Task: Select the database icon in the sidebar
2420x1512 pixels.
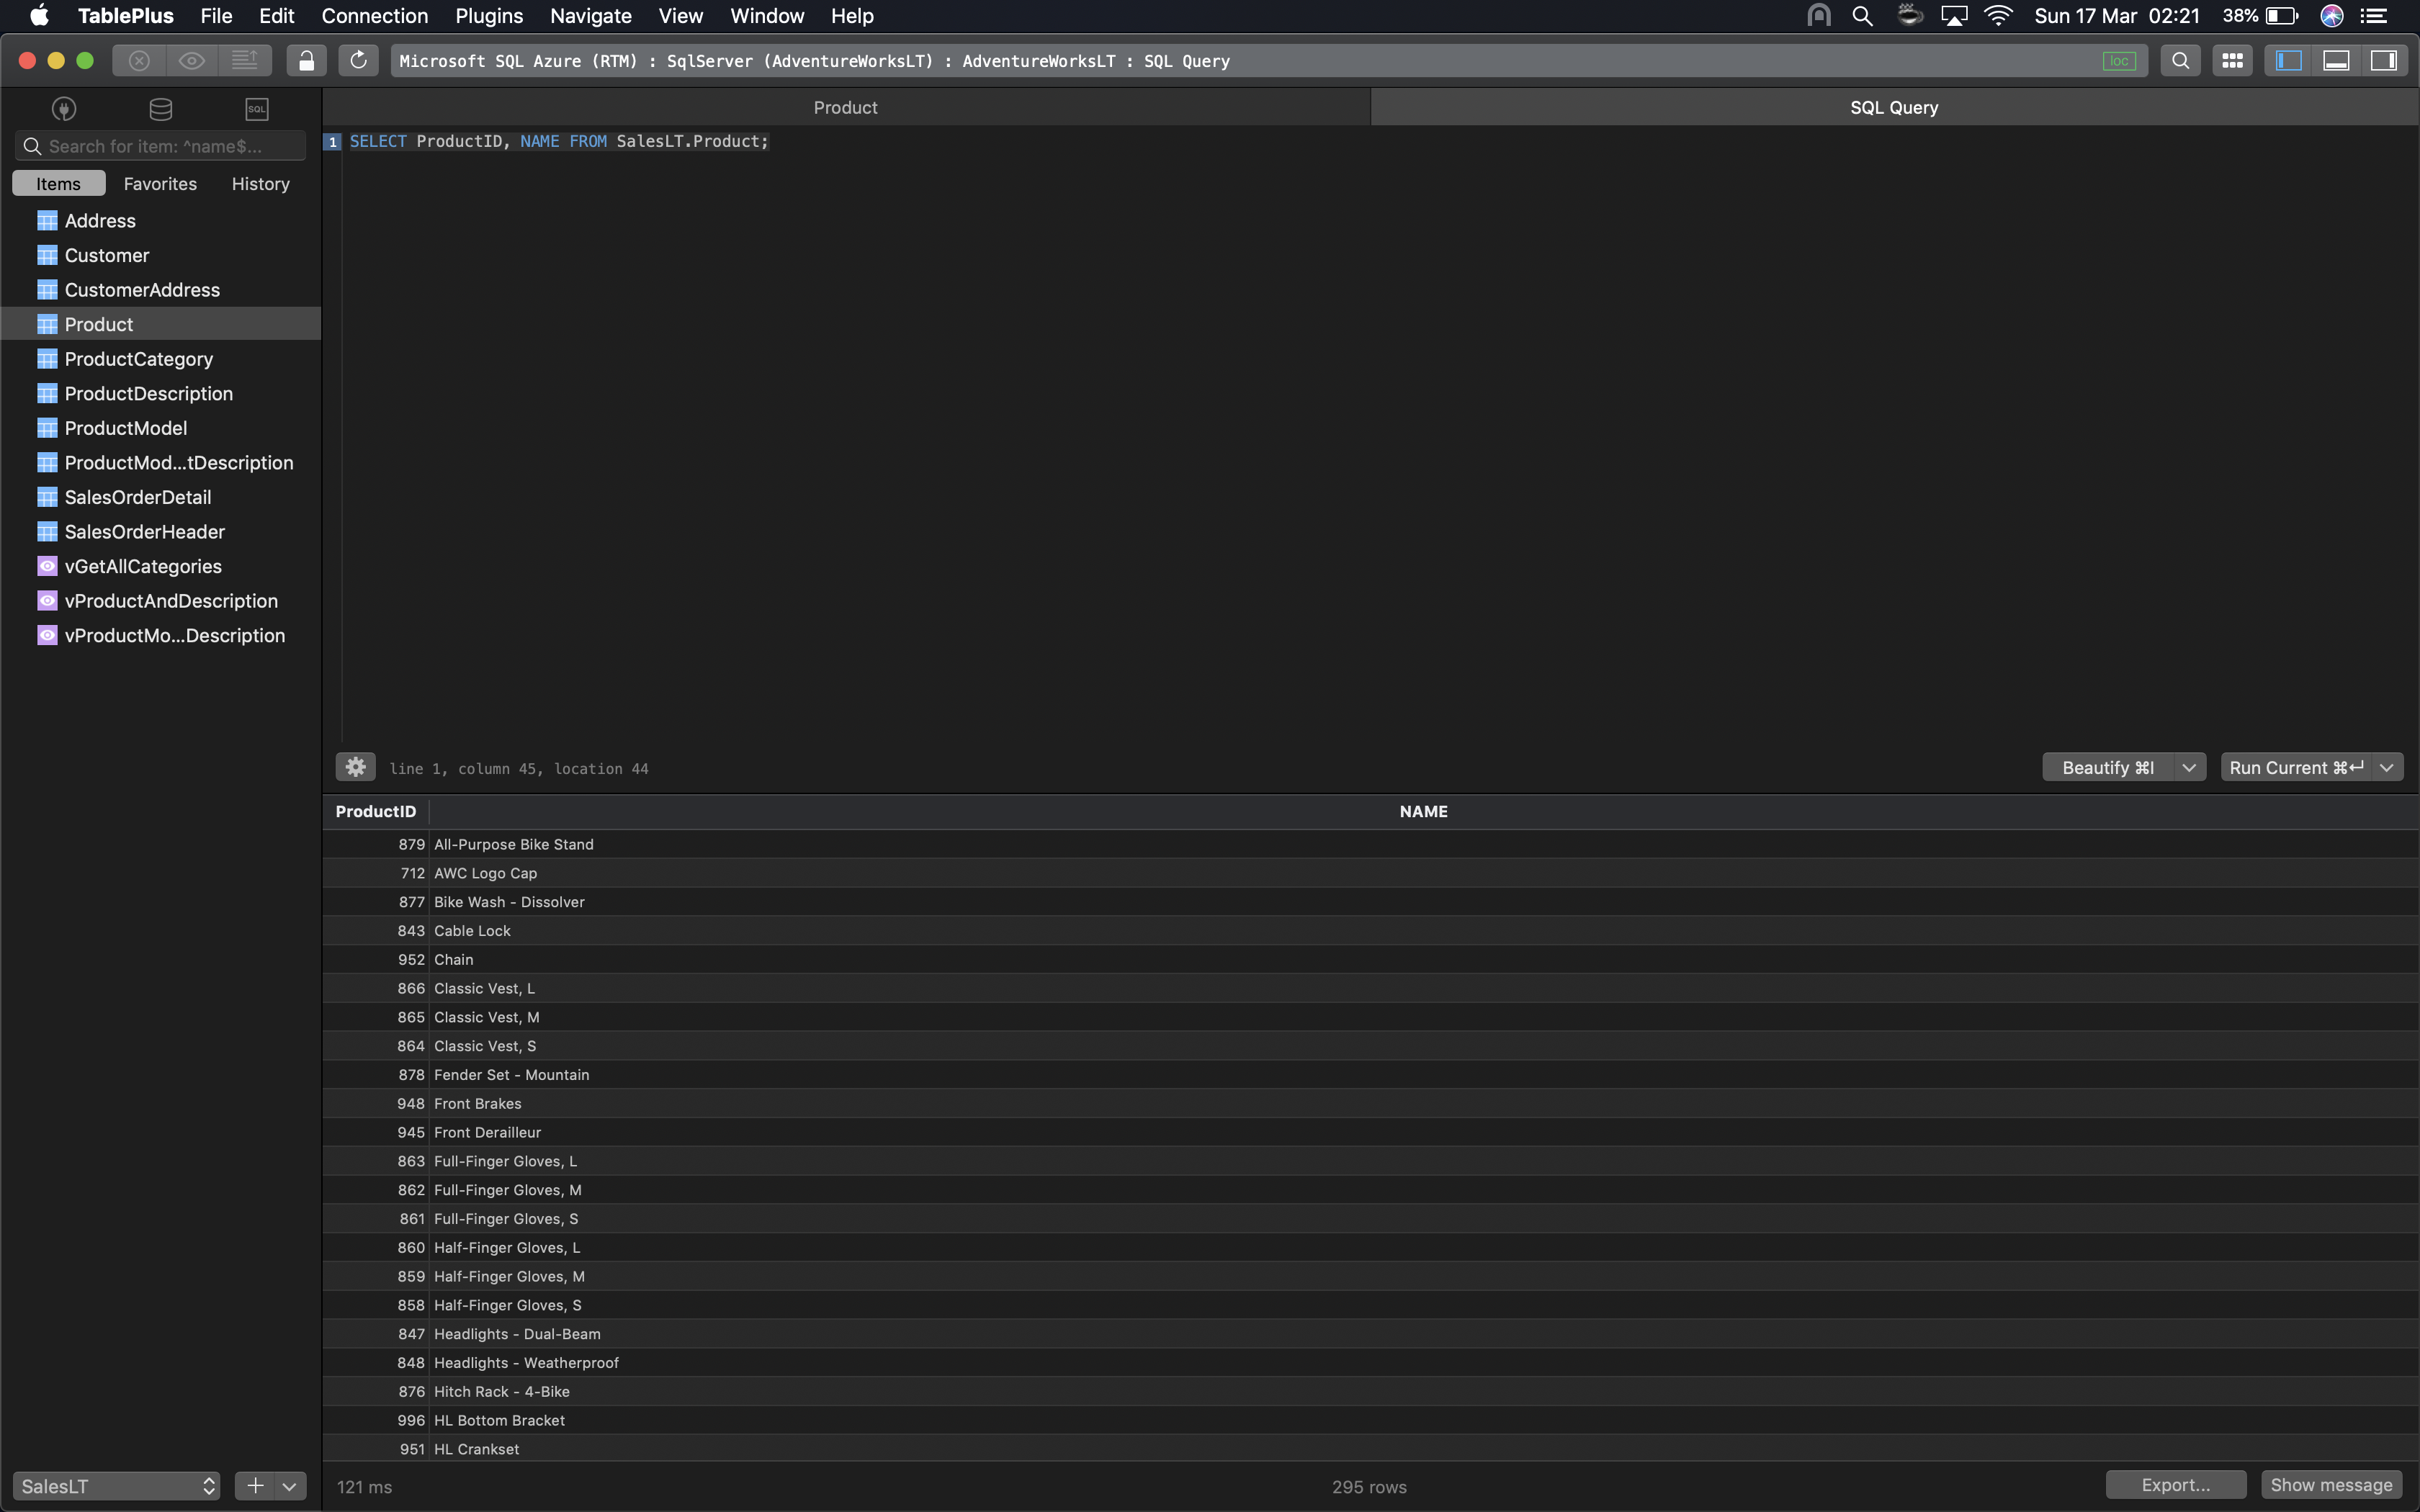Action: coord(160,108)
